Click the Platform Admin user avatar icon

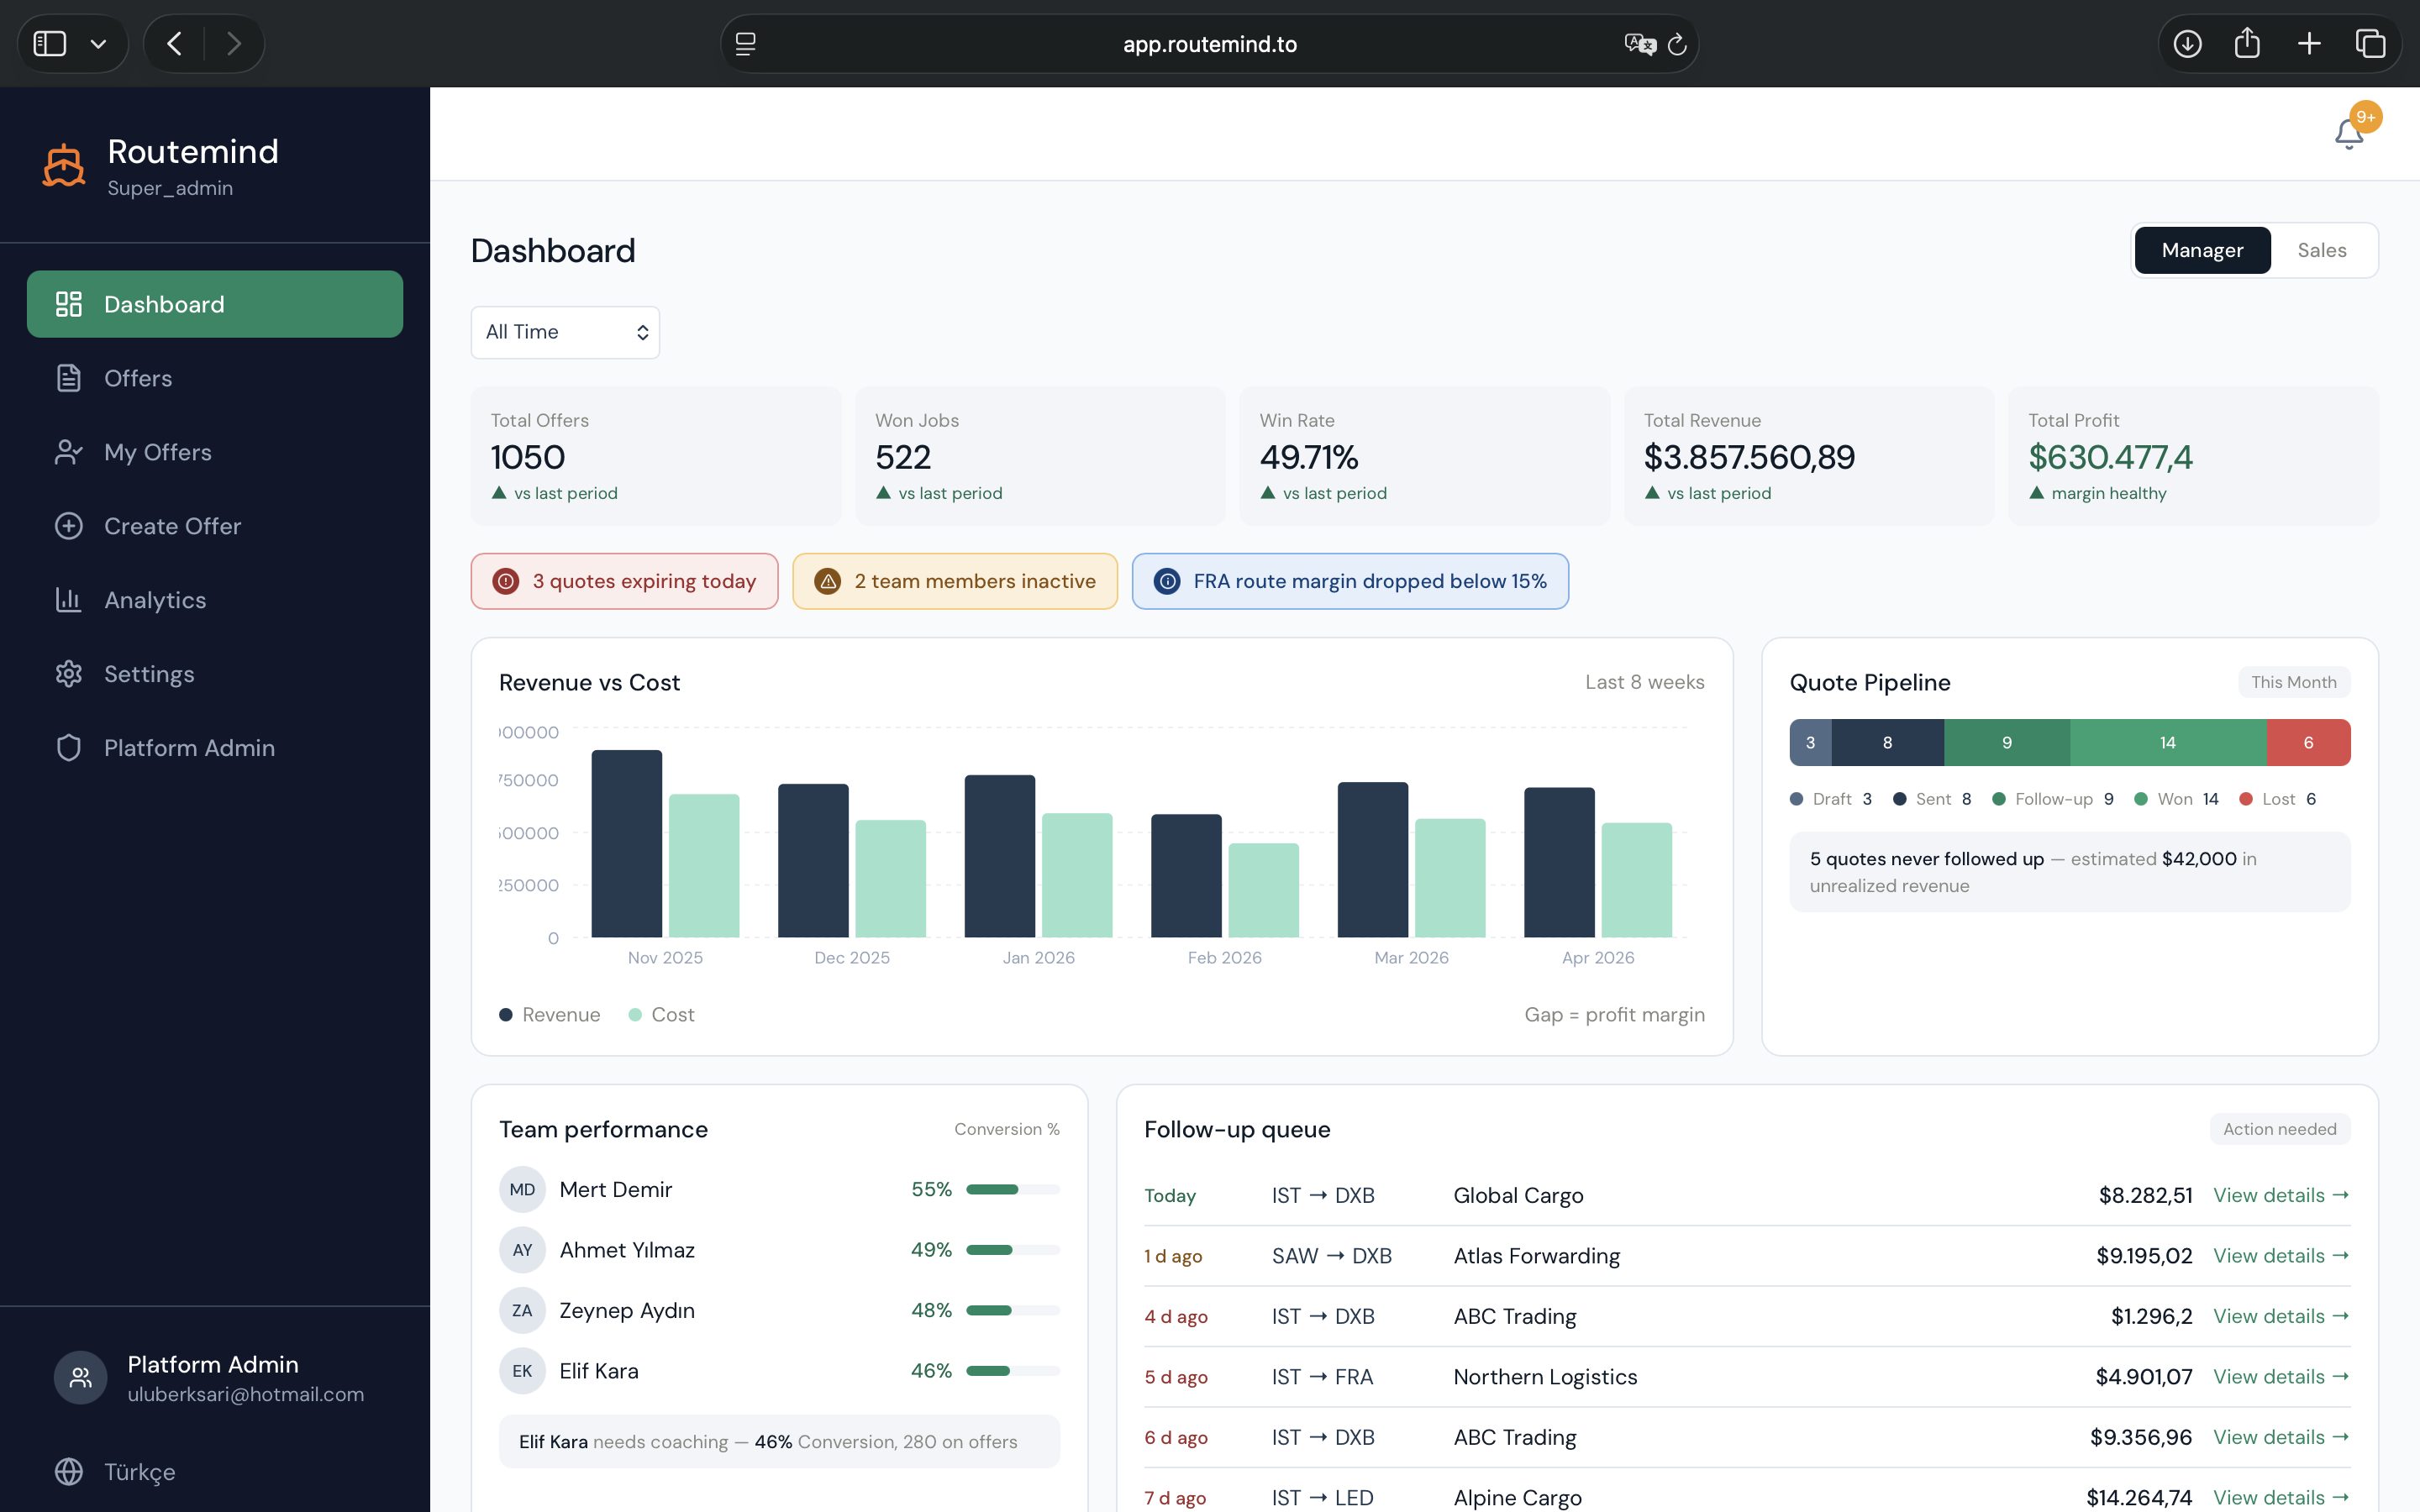coord(81,1378)
